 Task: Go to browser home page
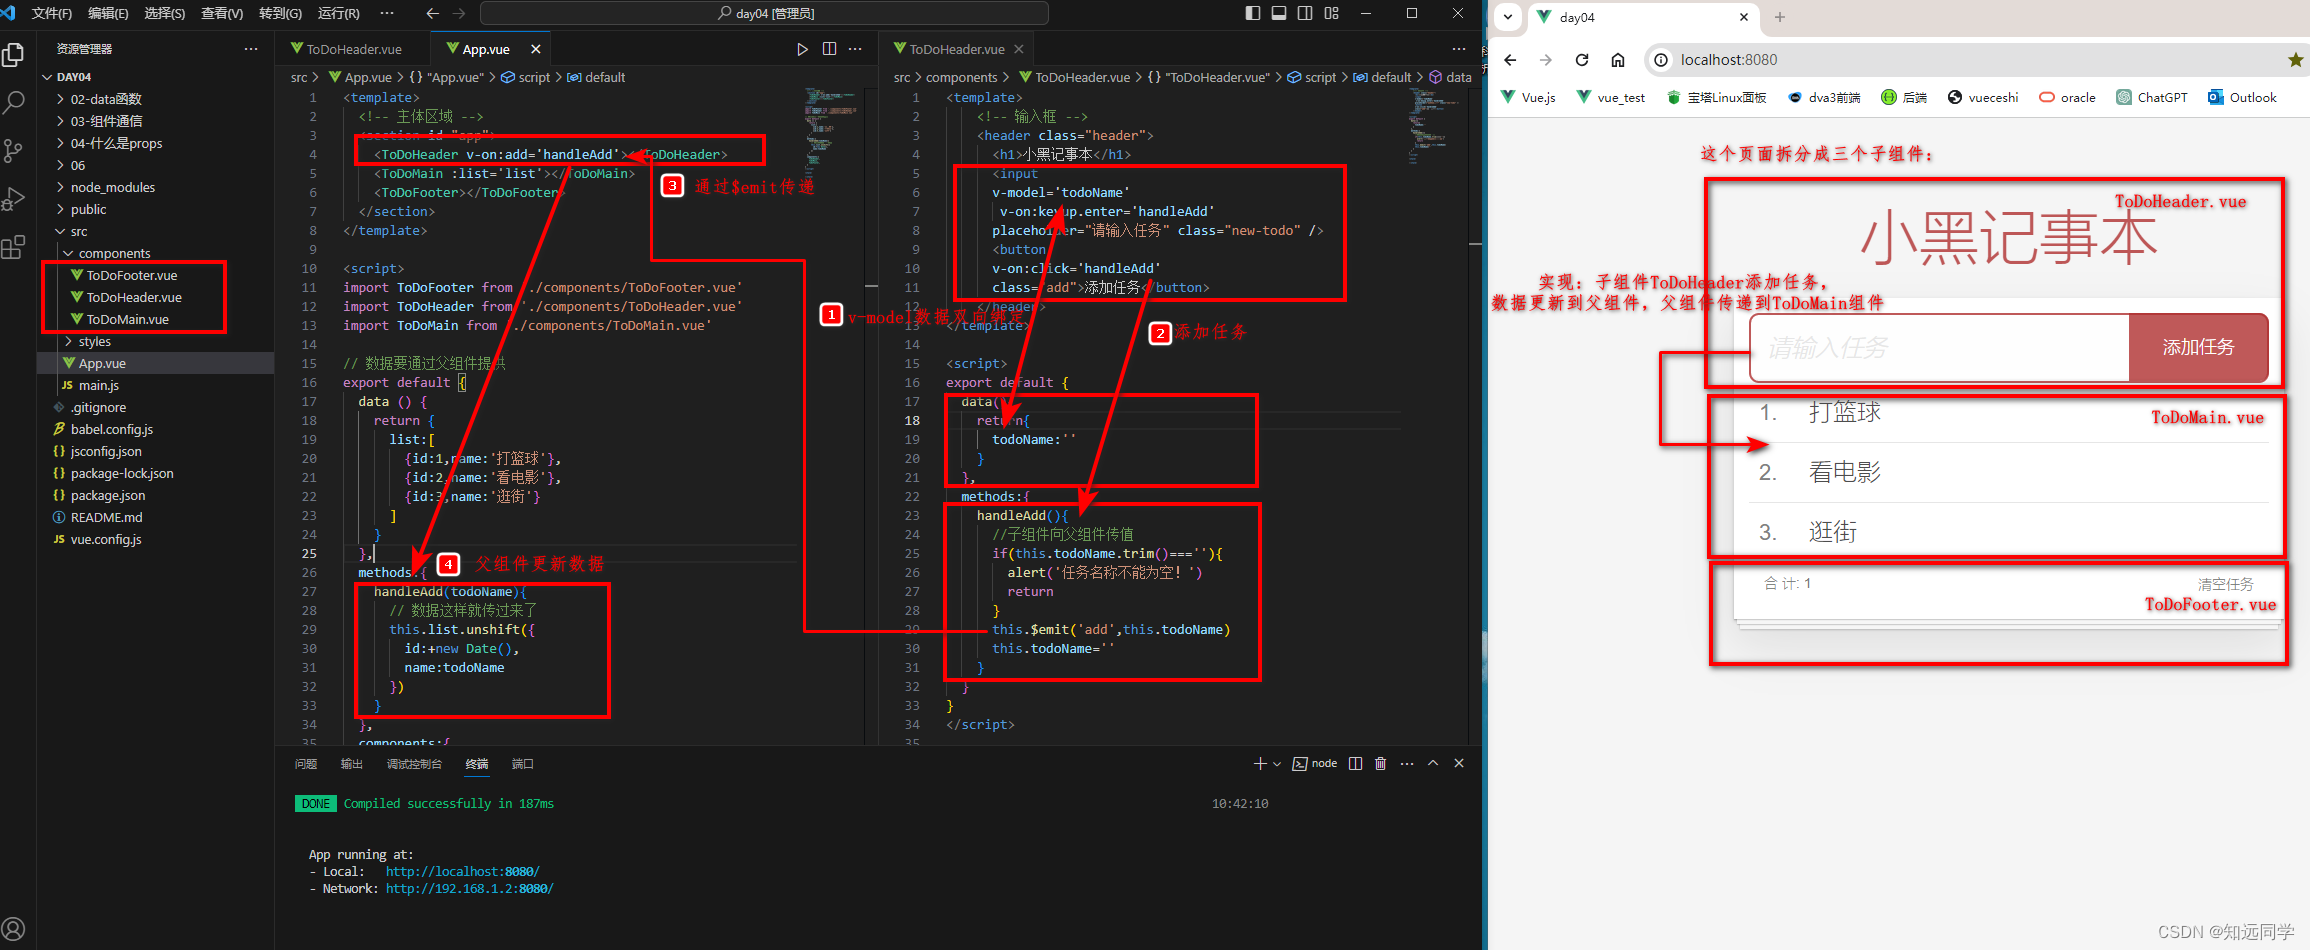coord(1618,60)
